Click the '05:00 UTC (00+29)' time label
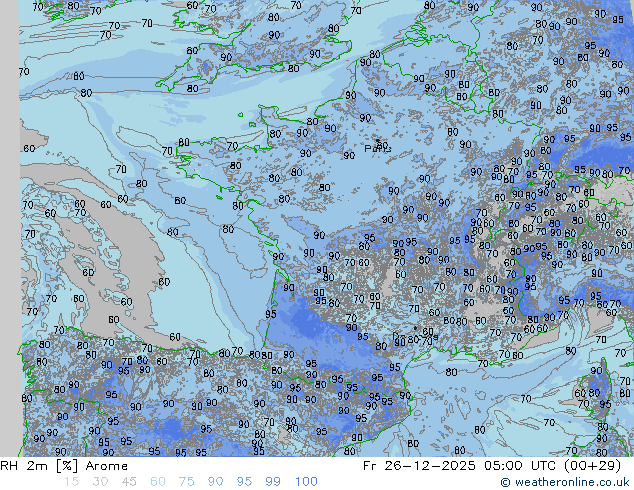Screen dimensions: 634x490 click(552, 466)
